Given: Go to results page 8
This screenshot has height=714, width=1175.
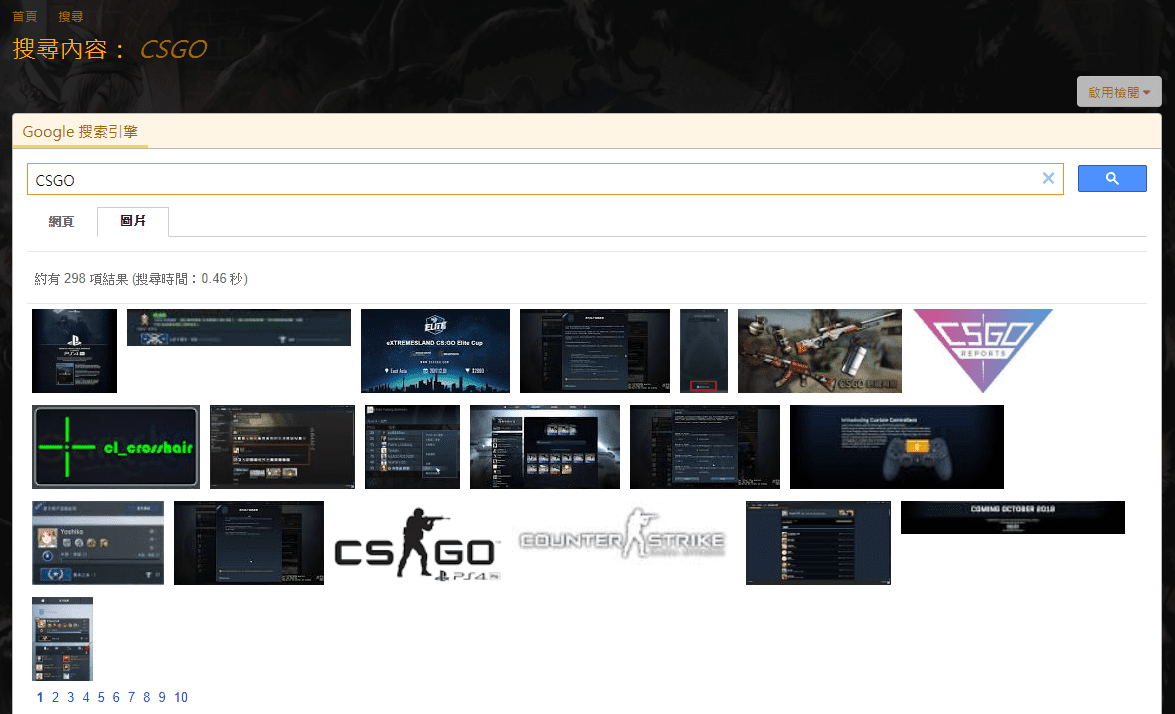Looking at the screenshot, I should click(146, 698).
